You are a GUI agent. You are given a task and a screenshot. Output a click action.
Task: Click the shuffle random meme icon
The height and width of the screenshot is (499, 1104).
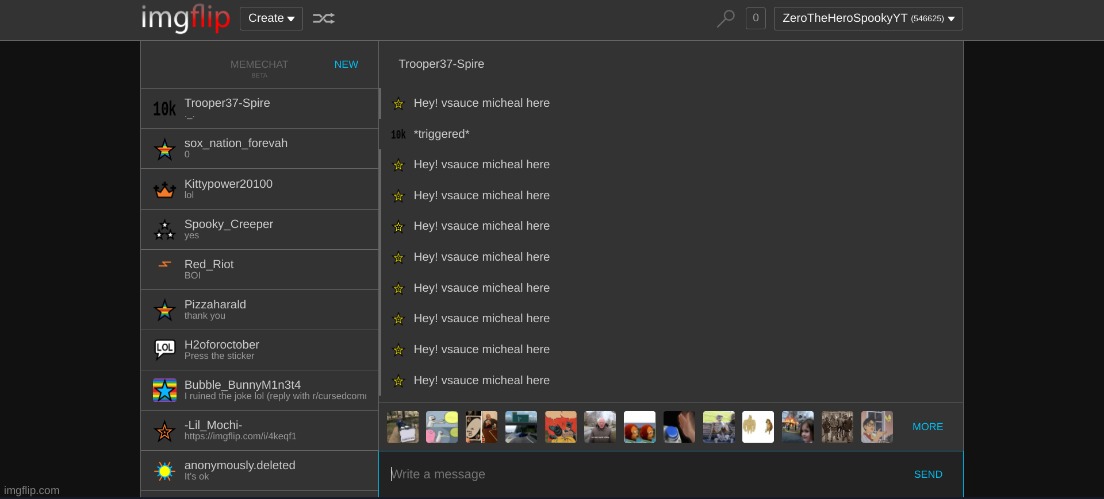[x=323, y=18]
